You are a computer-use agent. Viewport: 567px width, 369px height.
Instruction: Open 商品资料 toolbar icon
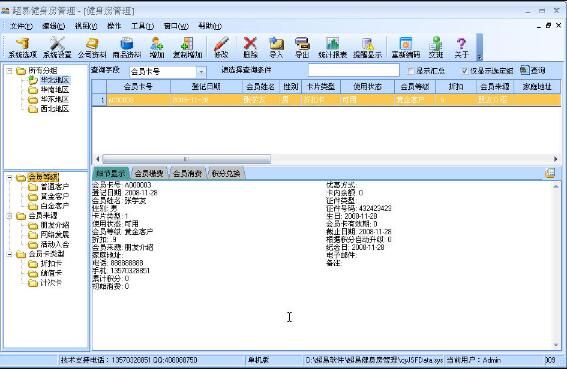tap(127, 48)
